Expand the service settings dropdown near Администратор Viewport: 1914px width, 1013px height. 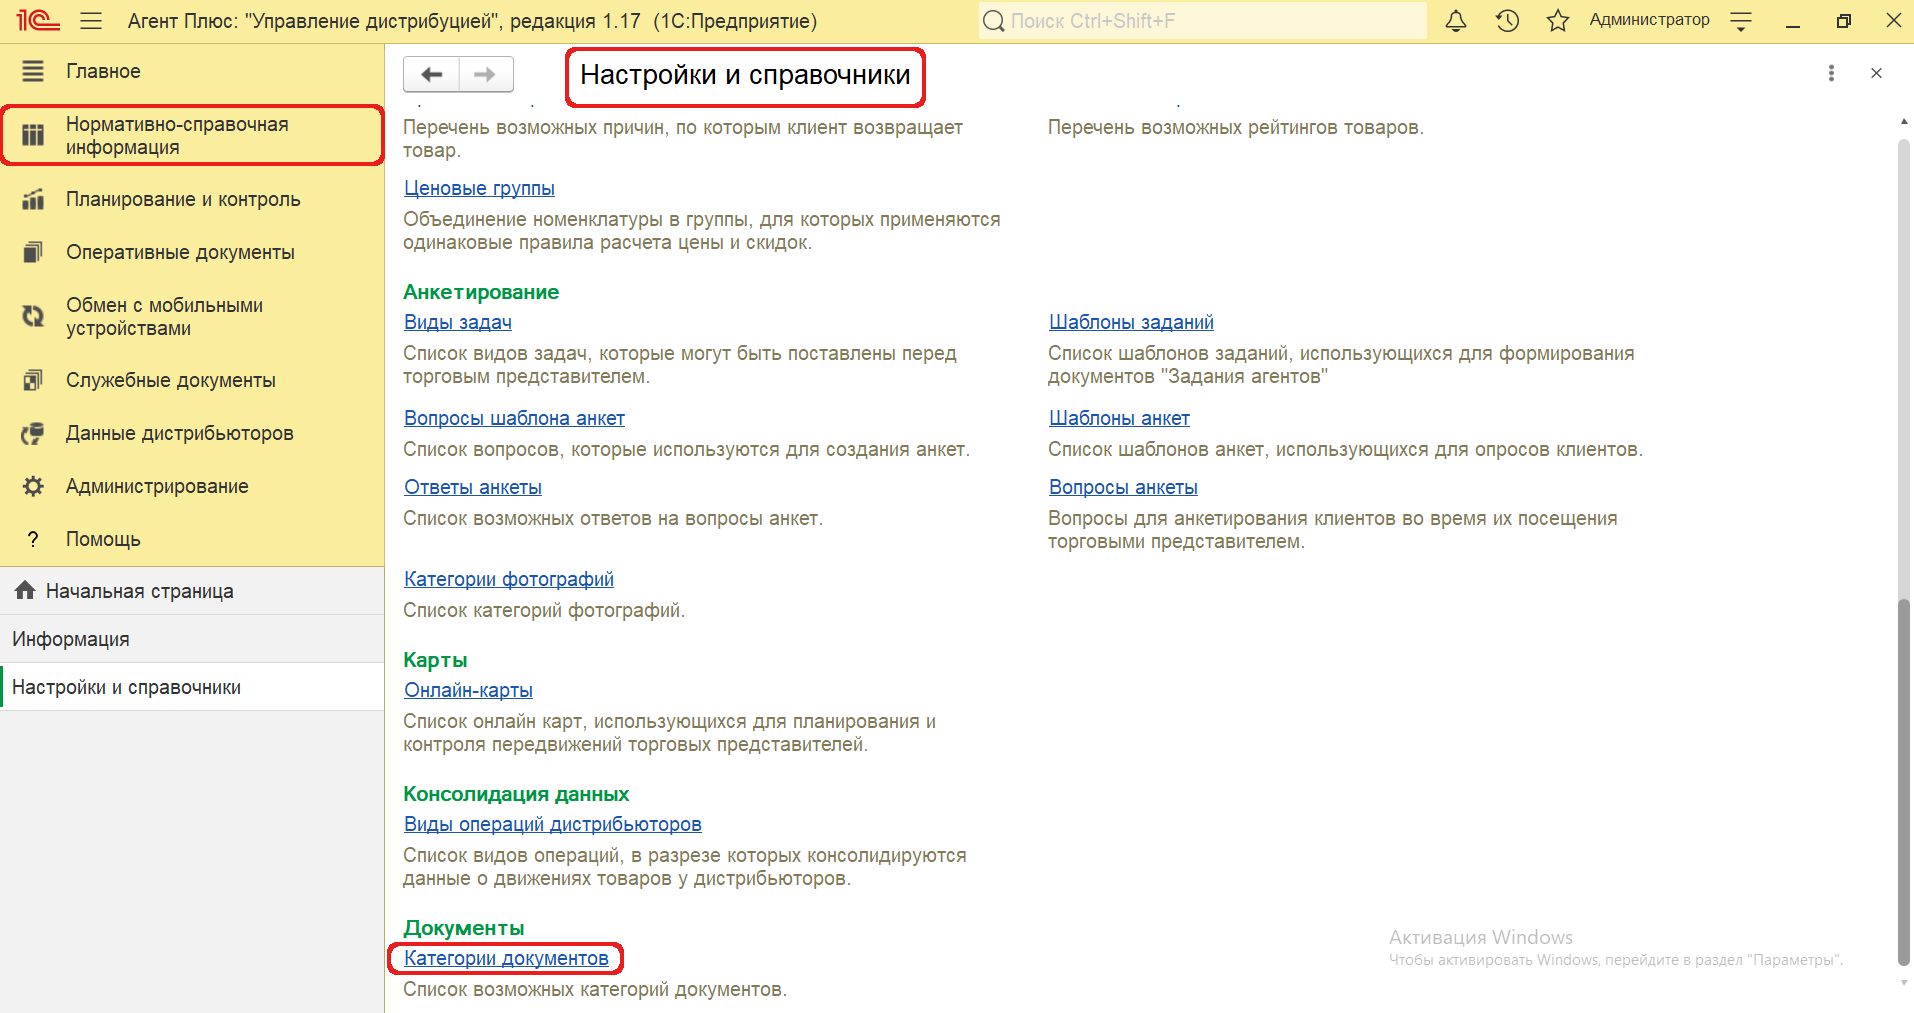(1741, 21)
